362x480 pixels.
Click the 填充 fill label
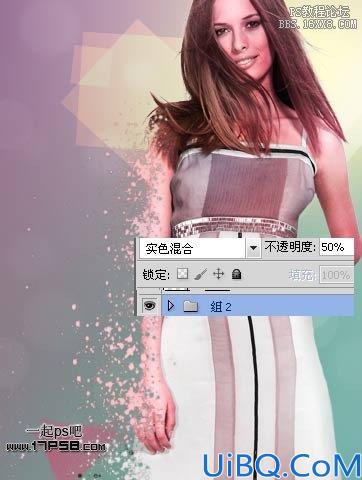click(x=302, y=275)
